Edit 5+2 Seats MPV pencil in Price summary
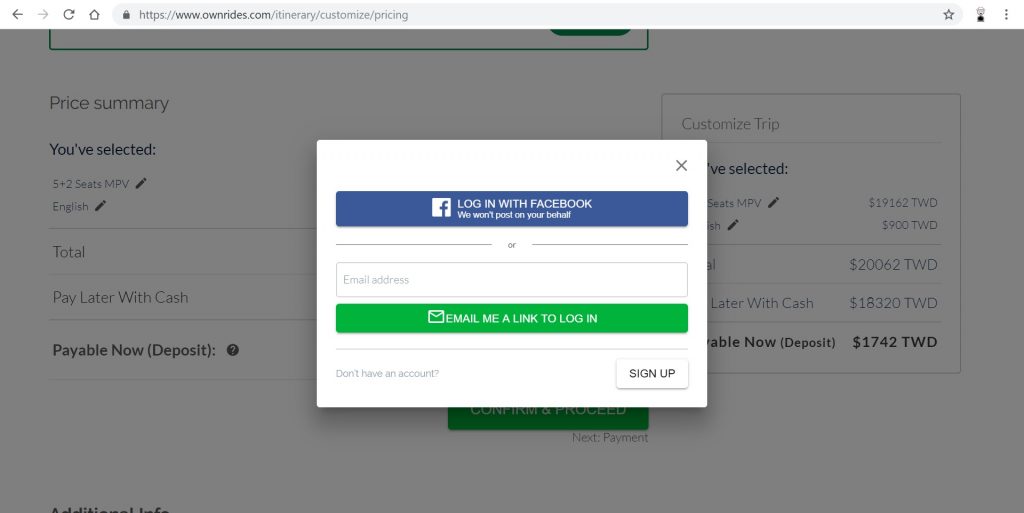Image resolution: width=1024 pixels, height=513 pixels. pos(141,183)
